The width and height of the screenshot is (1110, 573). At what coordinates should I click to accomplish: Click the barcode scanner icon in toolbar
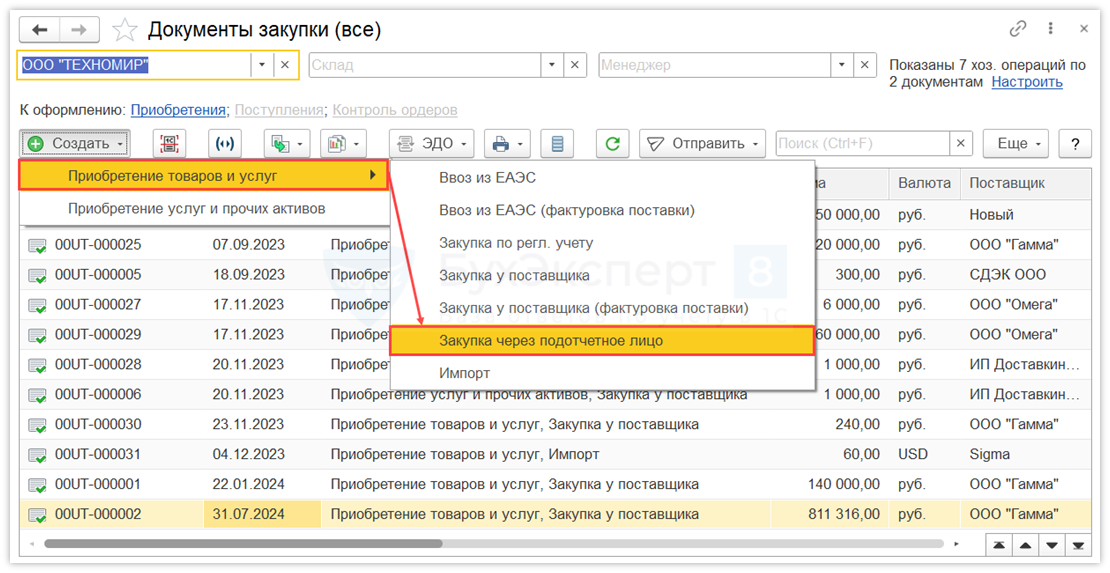pyautogui.click(x=170, y=144)
